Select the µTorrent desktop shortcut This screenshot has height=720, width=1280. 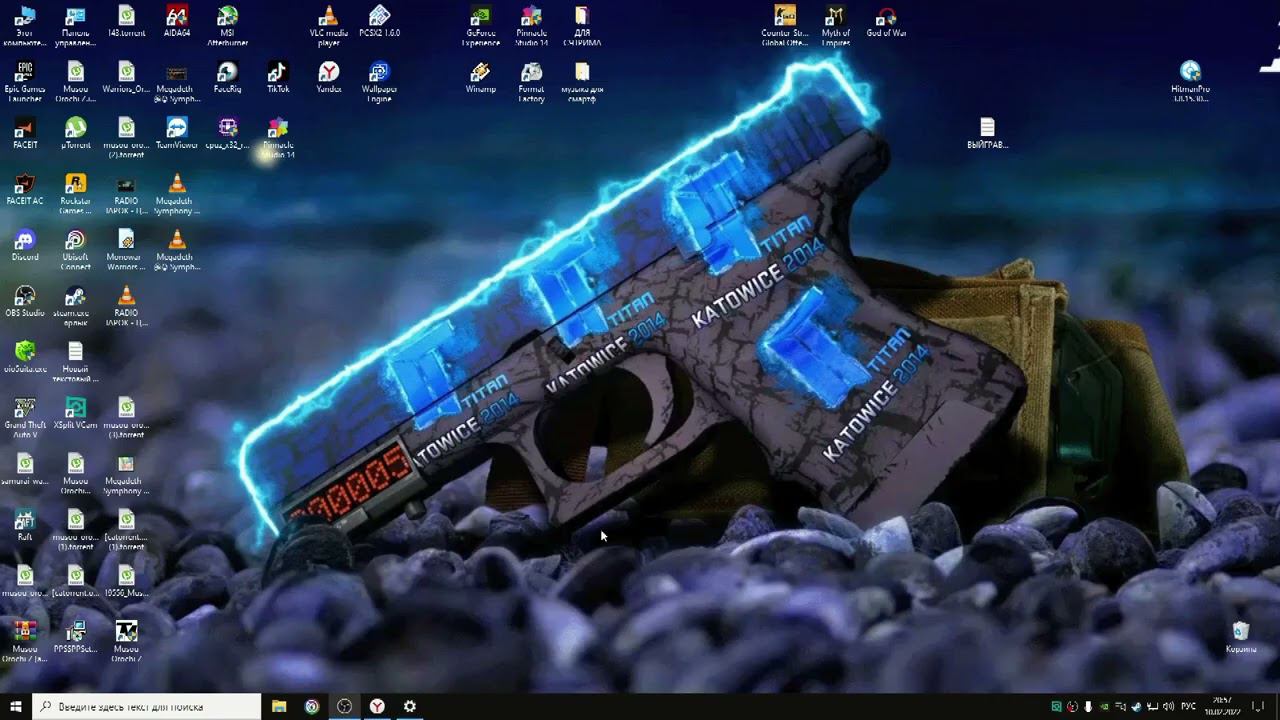(76, 134)
